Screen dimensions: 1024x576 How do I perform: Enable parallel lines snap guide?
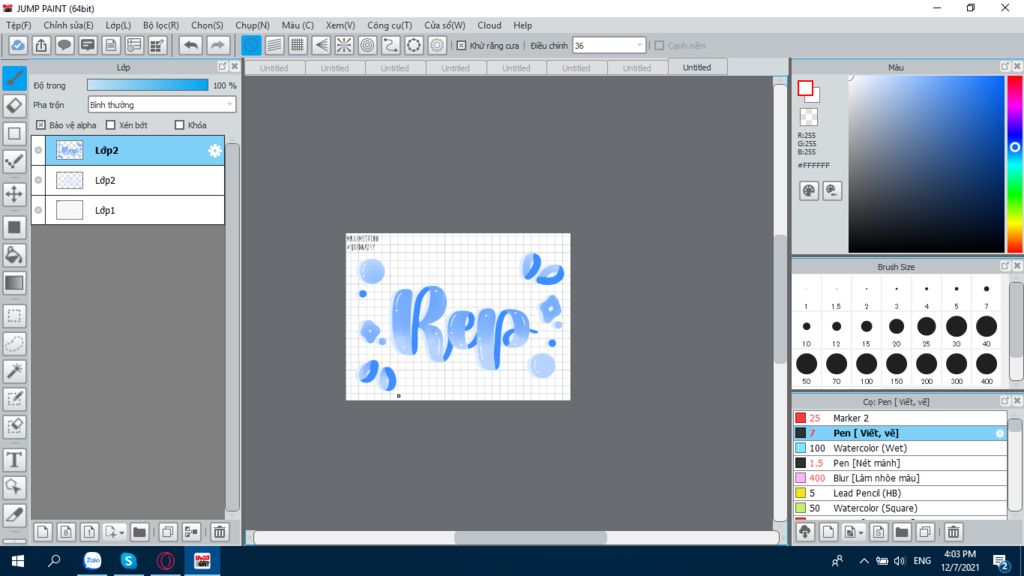274,45
